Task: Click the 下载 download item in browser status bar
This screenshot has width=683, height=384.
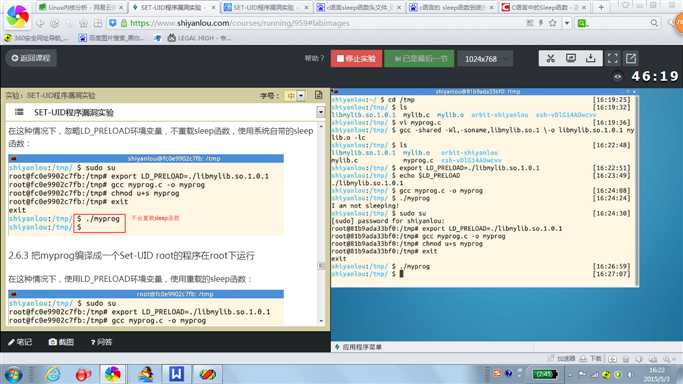Action: click(x=591, y=359)
